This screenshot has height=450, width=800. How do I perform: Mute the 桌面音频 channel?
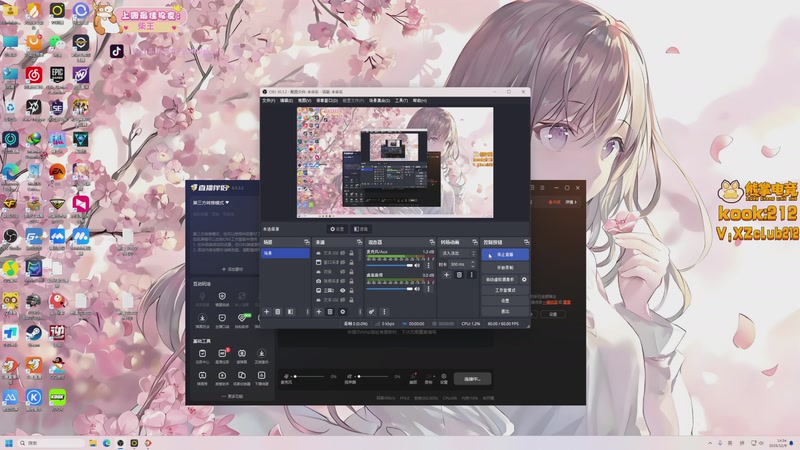coord(417,289)
